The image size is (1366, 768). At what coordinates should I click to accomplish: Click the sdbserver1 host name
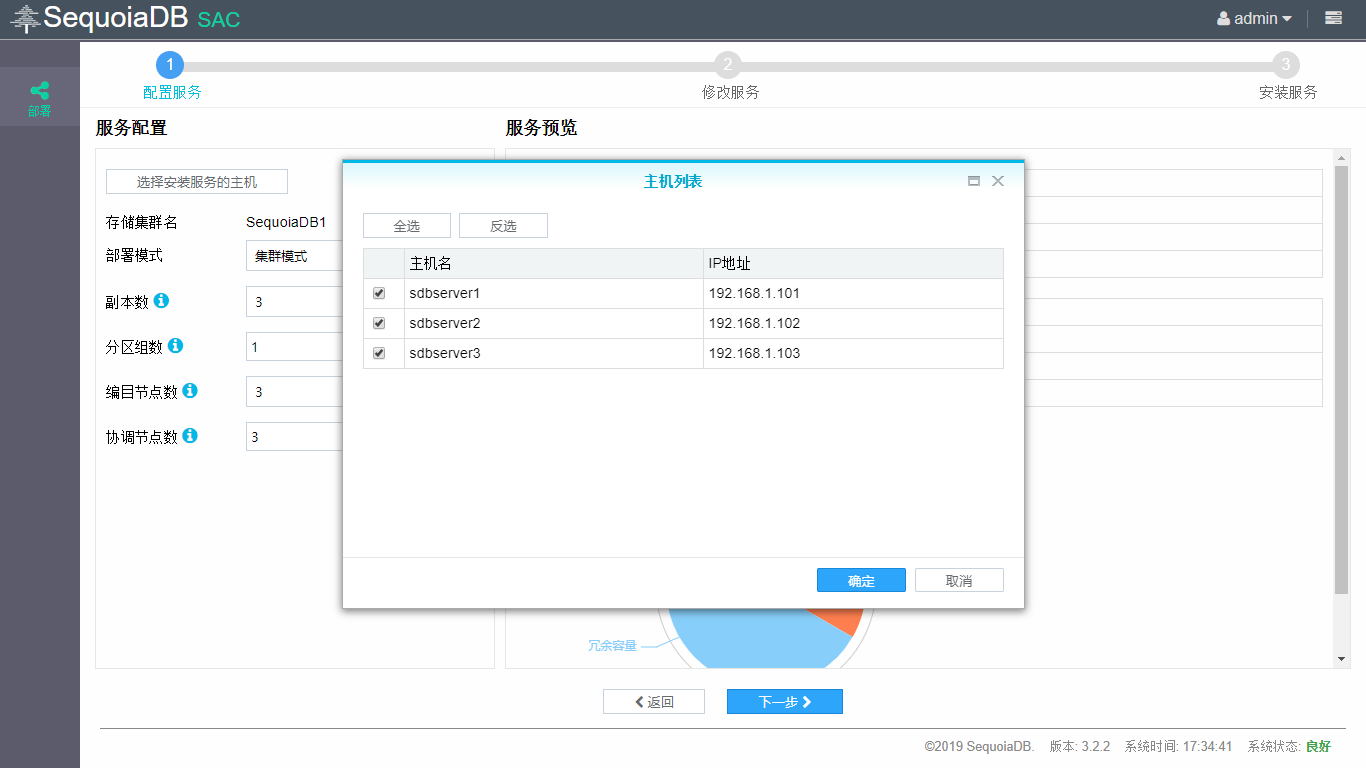pos(445,293)
